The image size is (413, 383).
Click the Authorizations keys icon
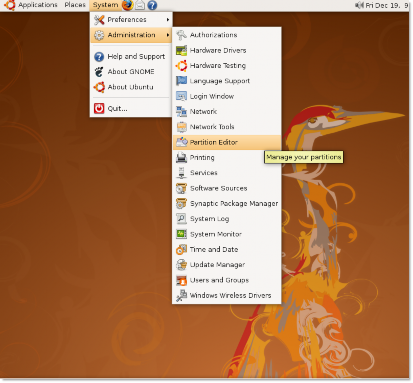point(181,35)
